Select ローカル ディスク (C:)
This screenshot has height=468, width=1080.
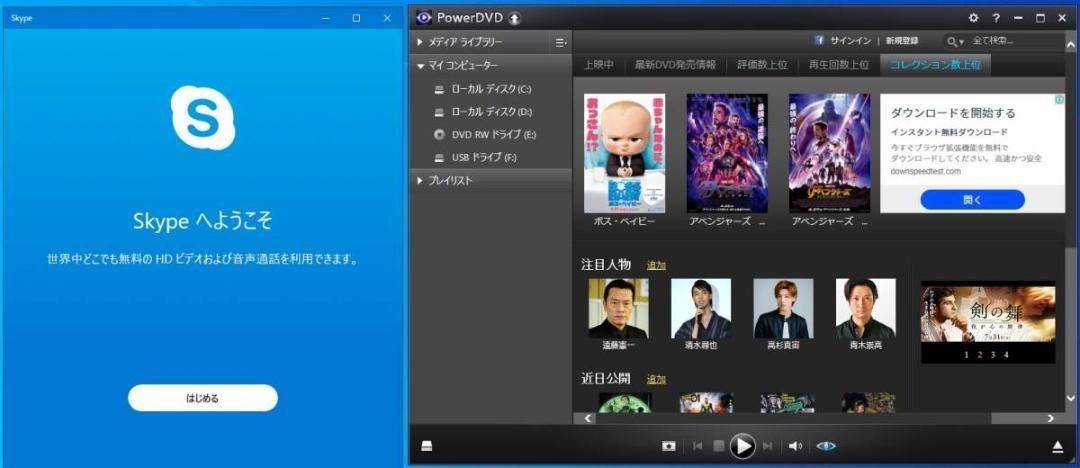click(x=490, y=89)
